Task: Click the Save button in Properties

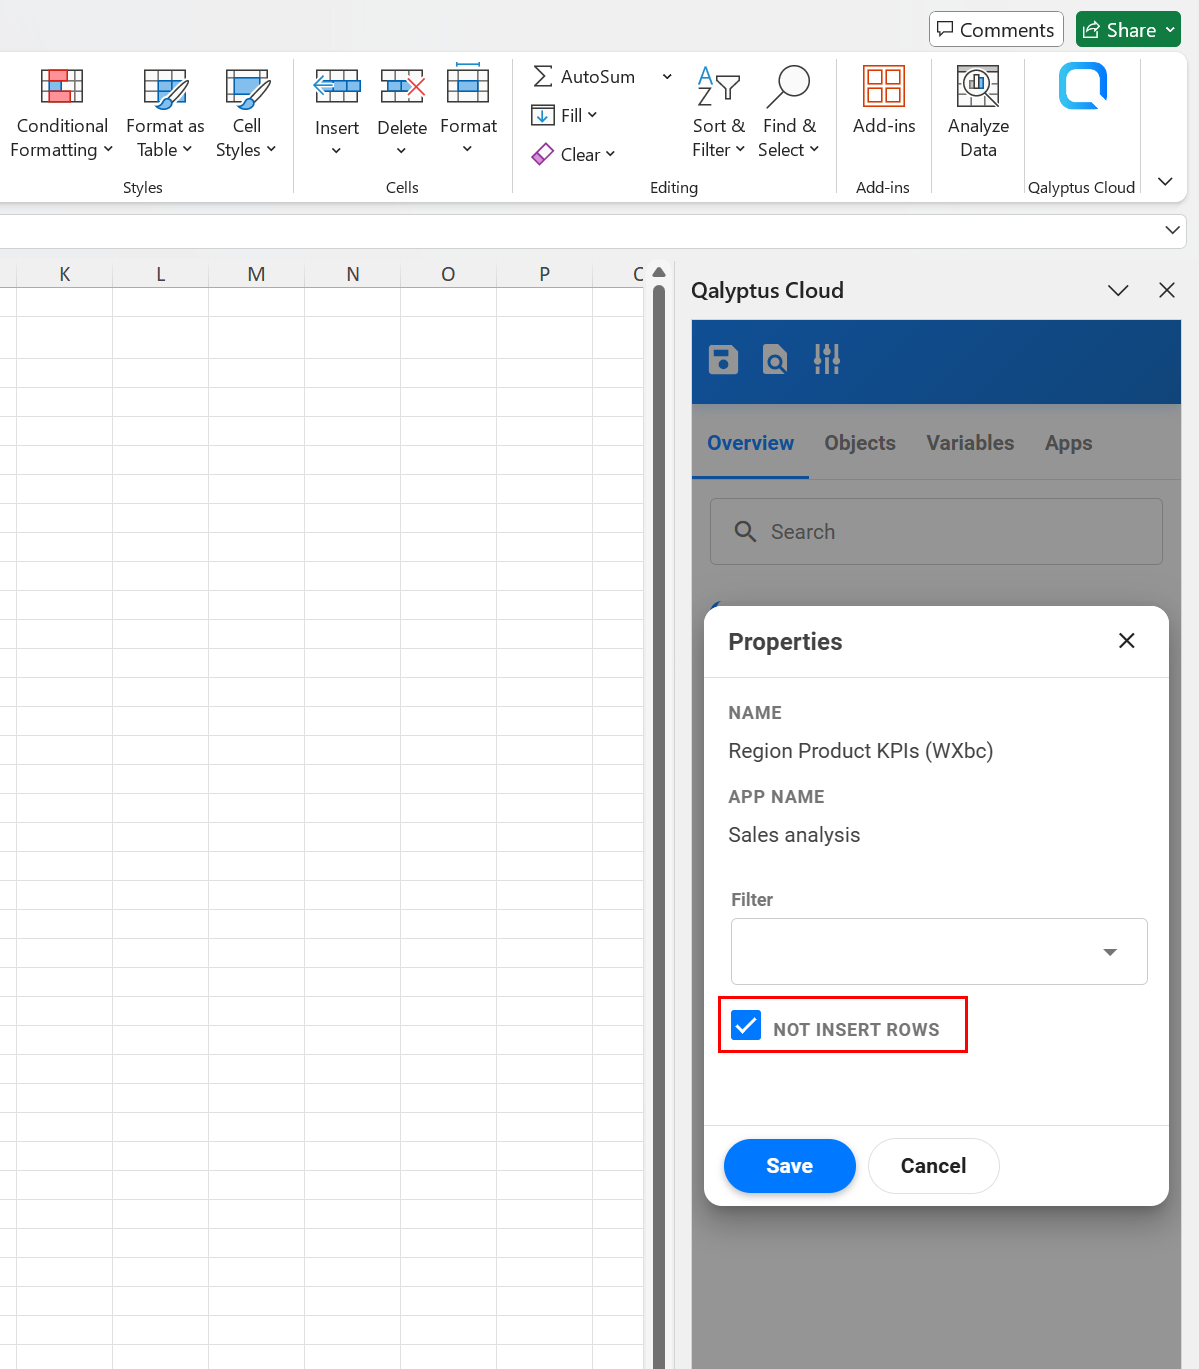Action: [789, 1166]
